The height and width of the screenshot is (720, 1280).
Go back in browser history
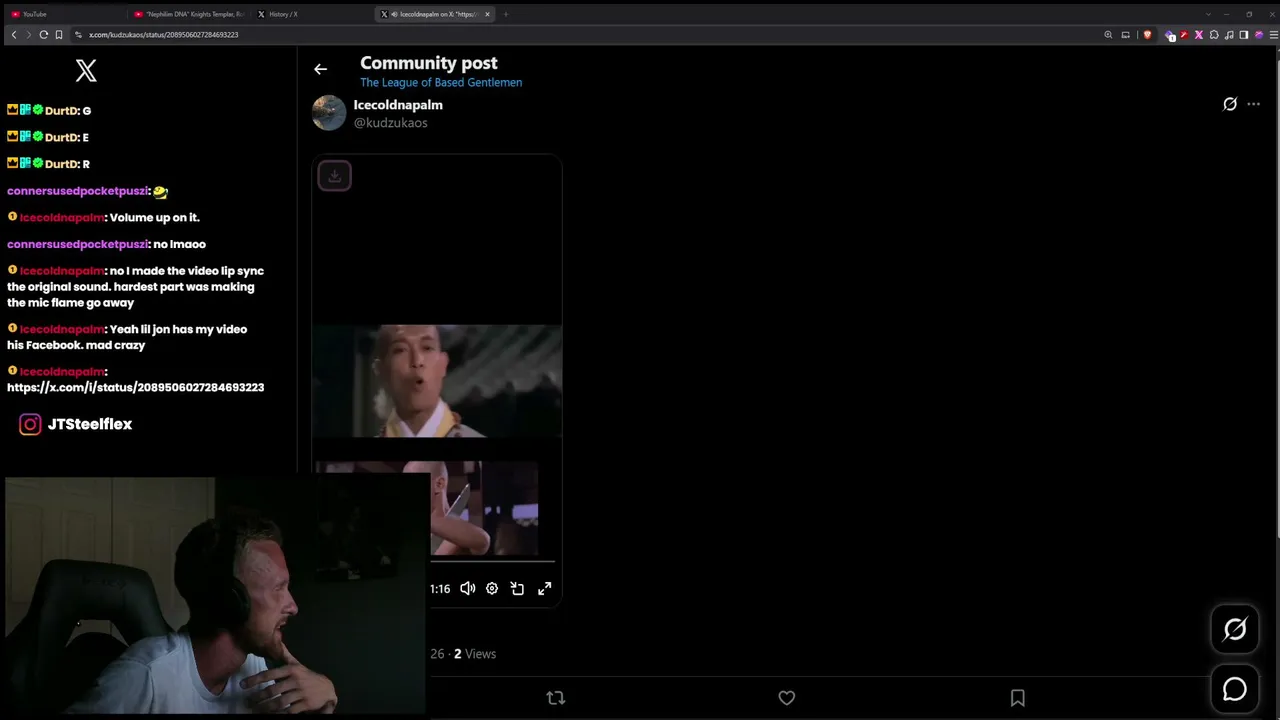tap(14, 35)
